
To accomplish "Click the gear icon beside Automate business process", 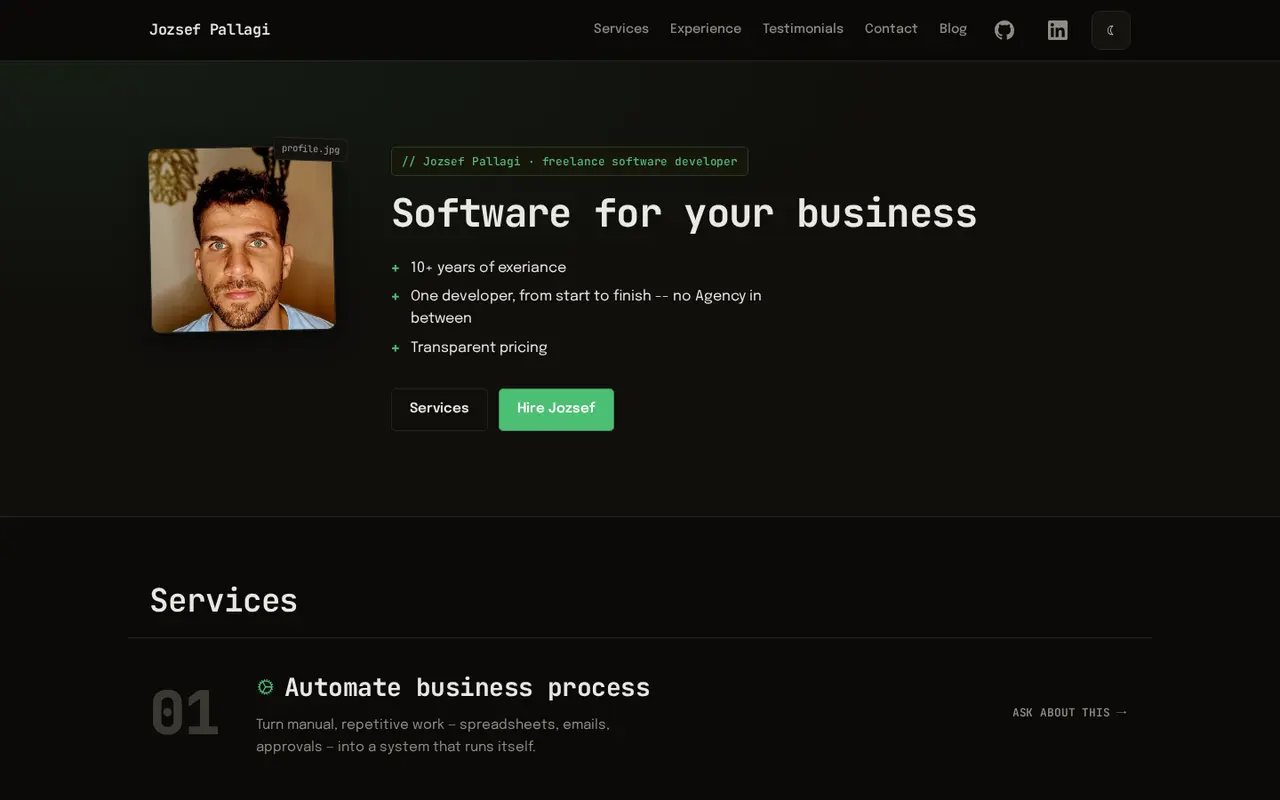I will pos(266,687).
